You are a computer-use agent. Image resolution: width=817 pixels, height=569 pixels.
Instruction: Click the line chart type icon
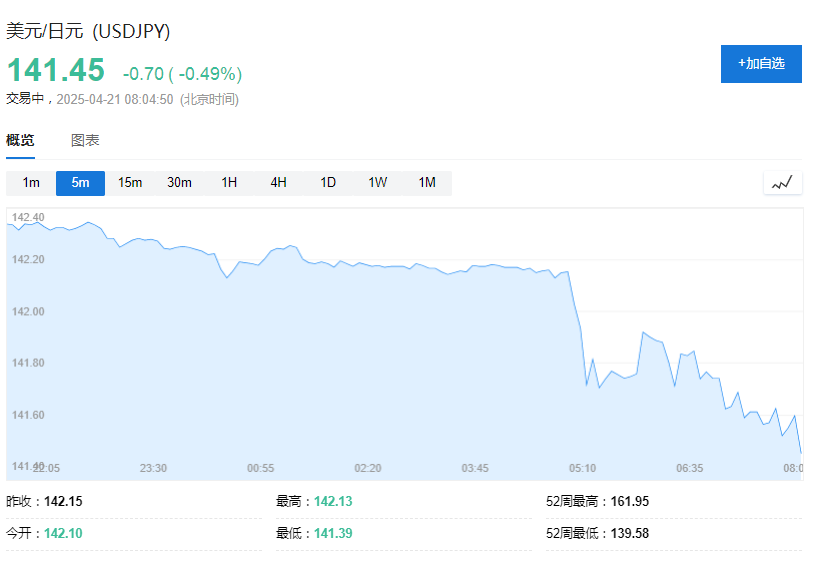pyautogui.click(x=782, y=182)
